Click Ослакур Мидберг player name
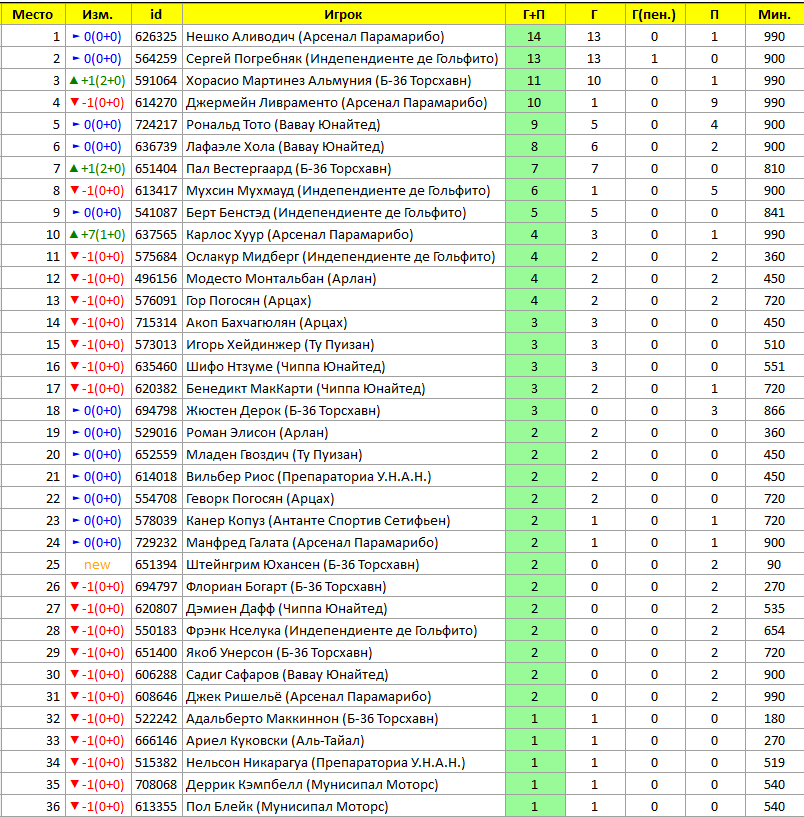 coord(341,256)
